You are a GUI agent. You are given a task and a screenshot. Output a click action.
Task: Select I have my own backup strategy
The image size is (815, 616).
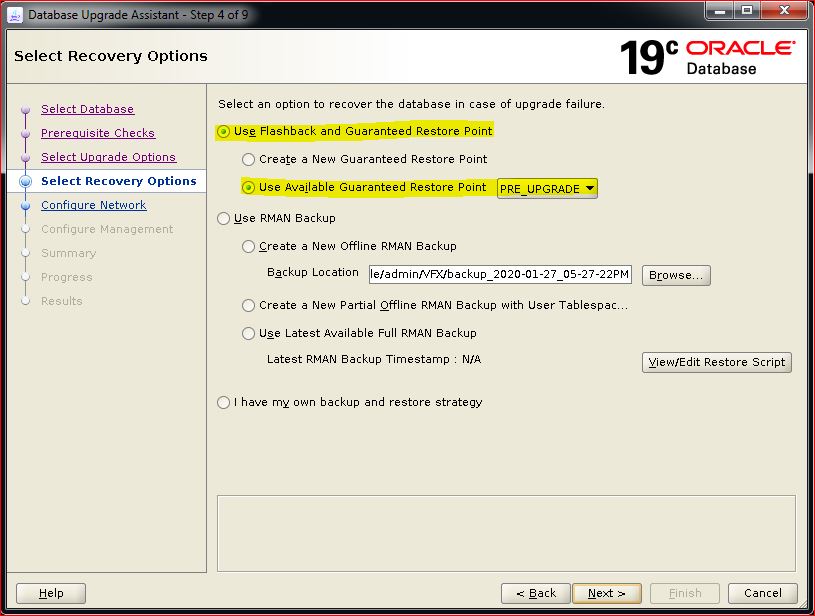pos(224,402)
